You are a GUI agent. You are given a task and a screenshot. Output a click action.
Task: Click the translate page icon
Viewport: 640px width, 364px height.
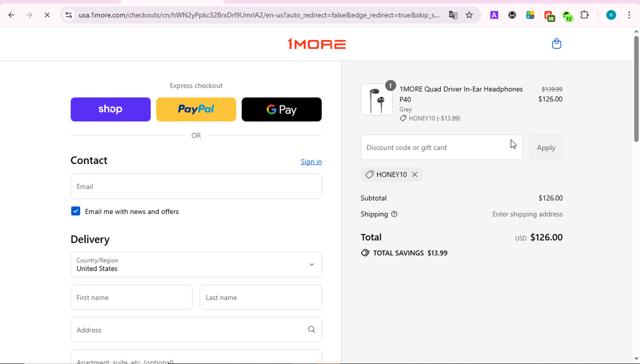click(x=453, y=15)
